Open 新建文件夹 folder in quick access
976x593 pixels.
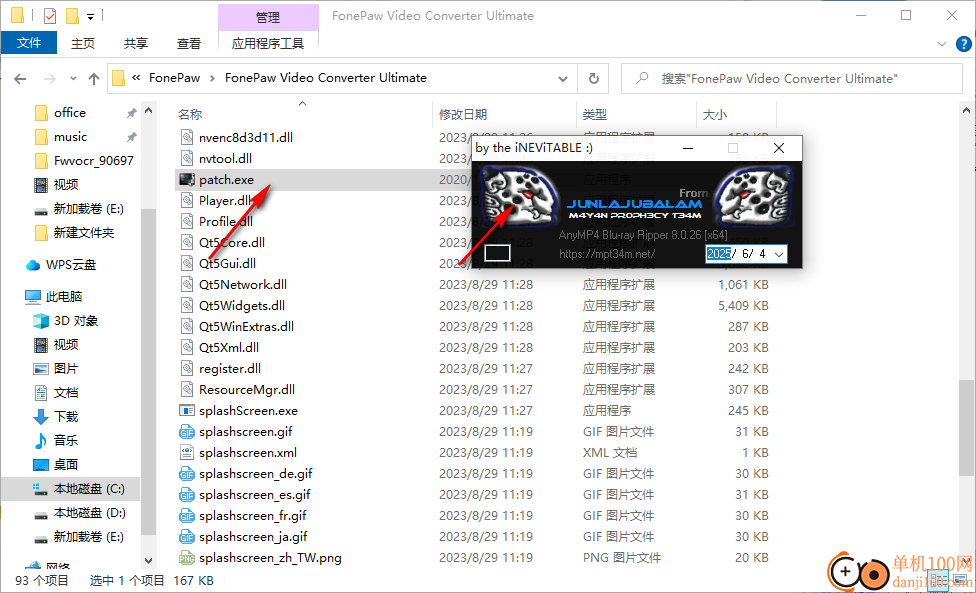[83, 233]
